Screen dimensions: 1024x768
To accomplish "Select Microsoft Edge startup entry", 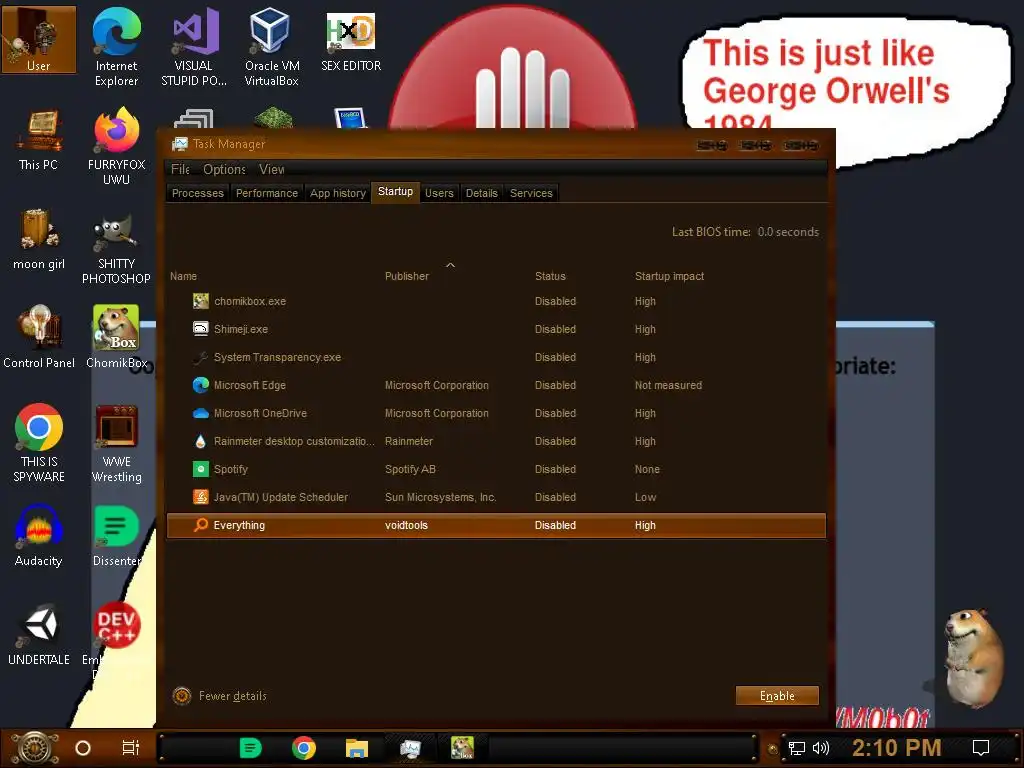I will tap(496, 385).
